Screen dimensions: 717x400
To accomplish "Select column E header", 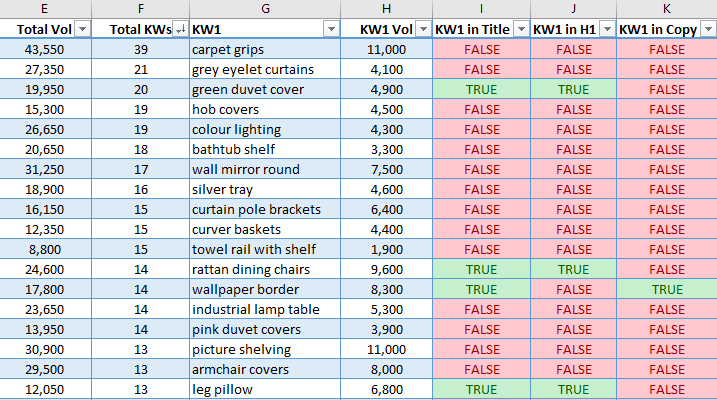I will click(x=45, y=9).
